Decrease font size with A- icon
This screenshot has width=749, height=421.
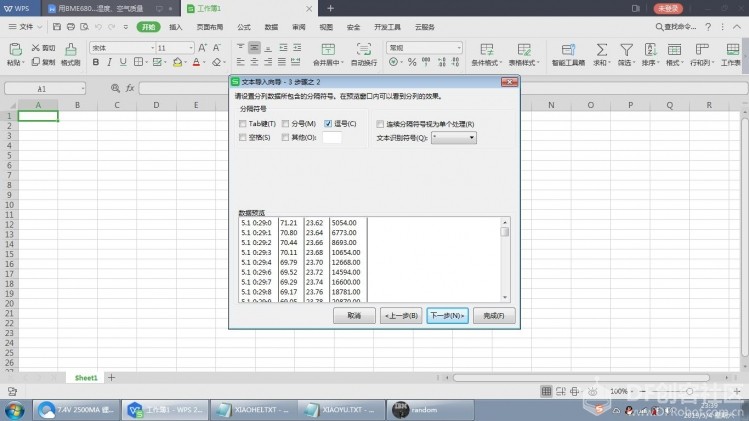[x=217, y=48]
